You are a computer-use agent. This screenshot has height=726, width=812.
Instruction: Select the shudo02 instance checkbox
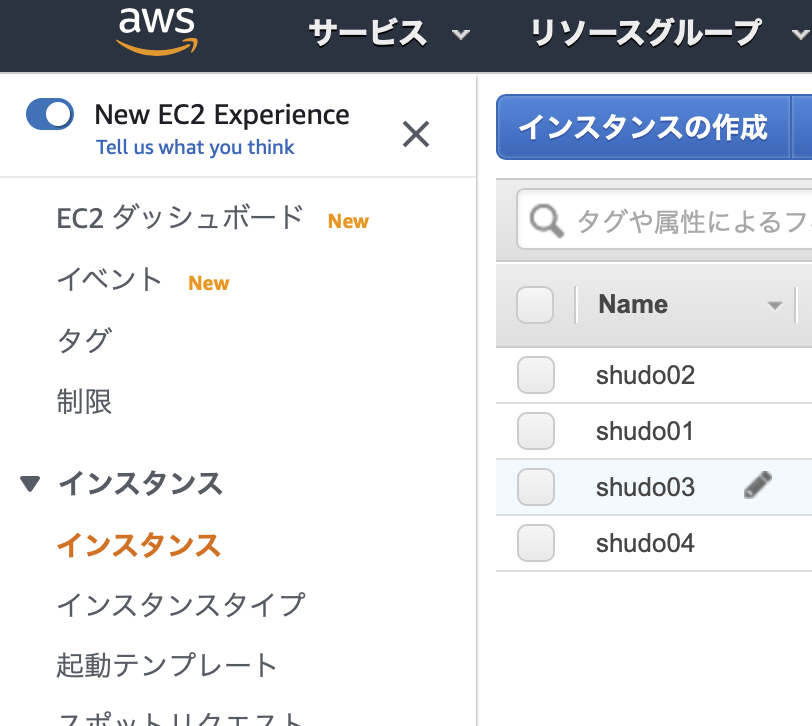click(x=535, y=376)
